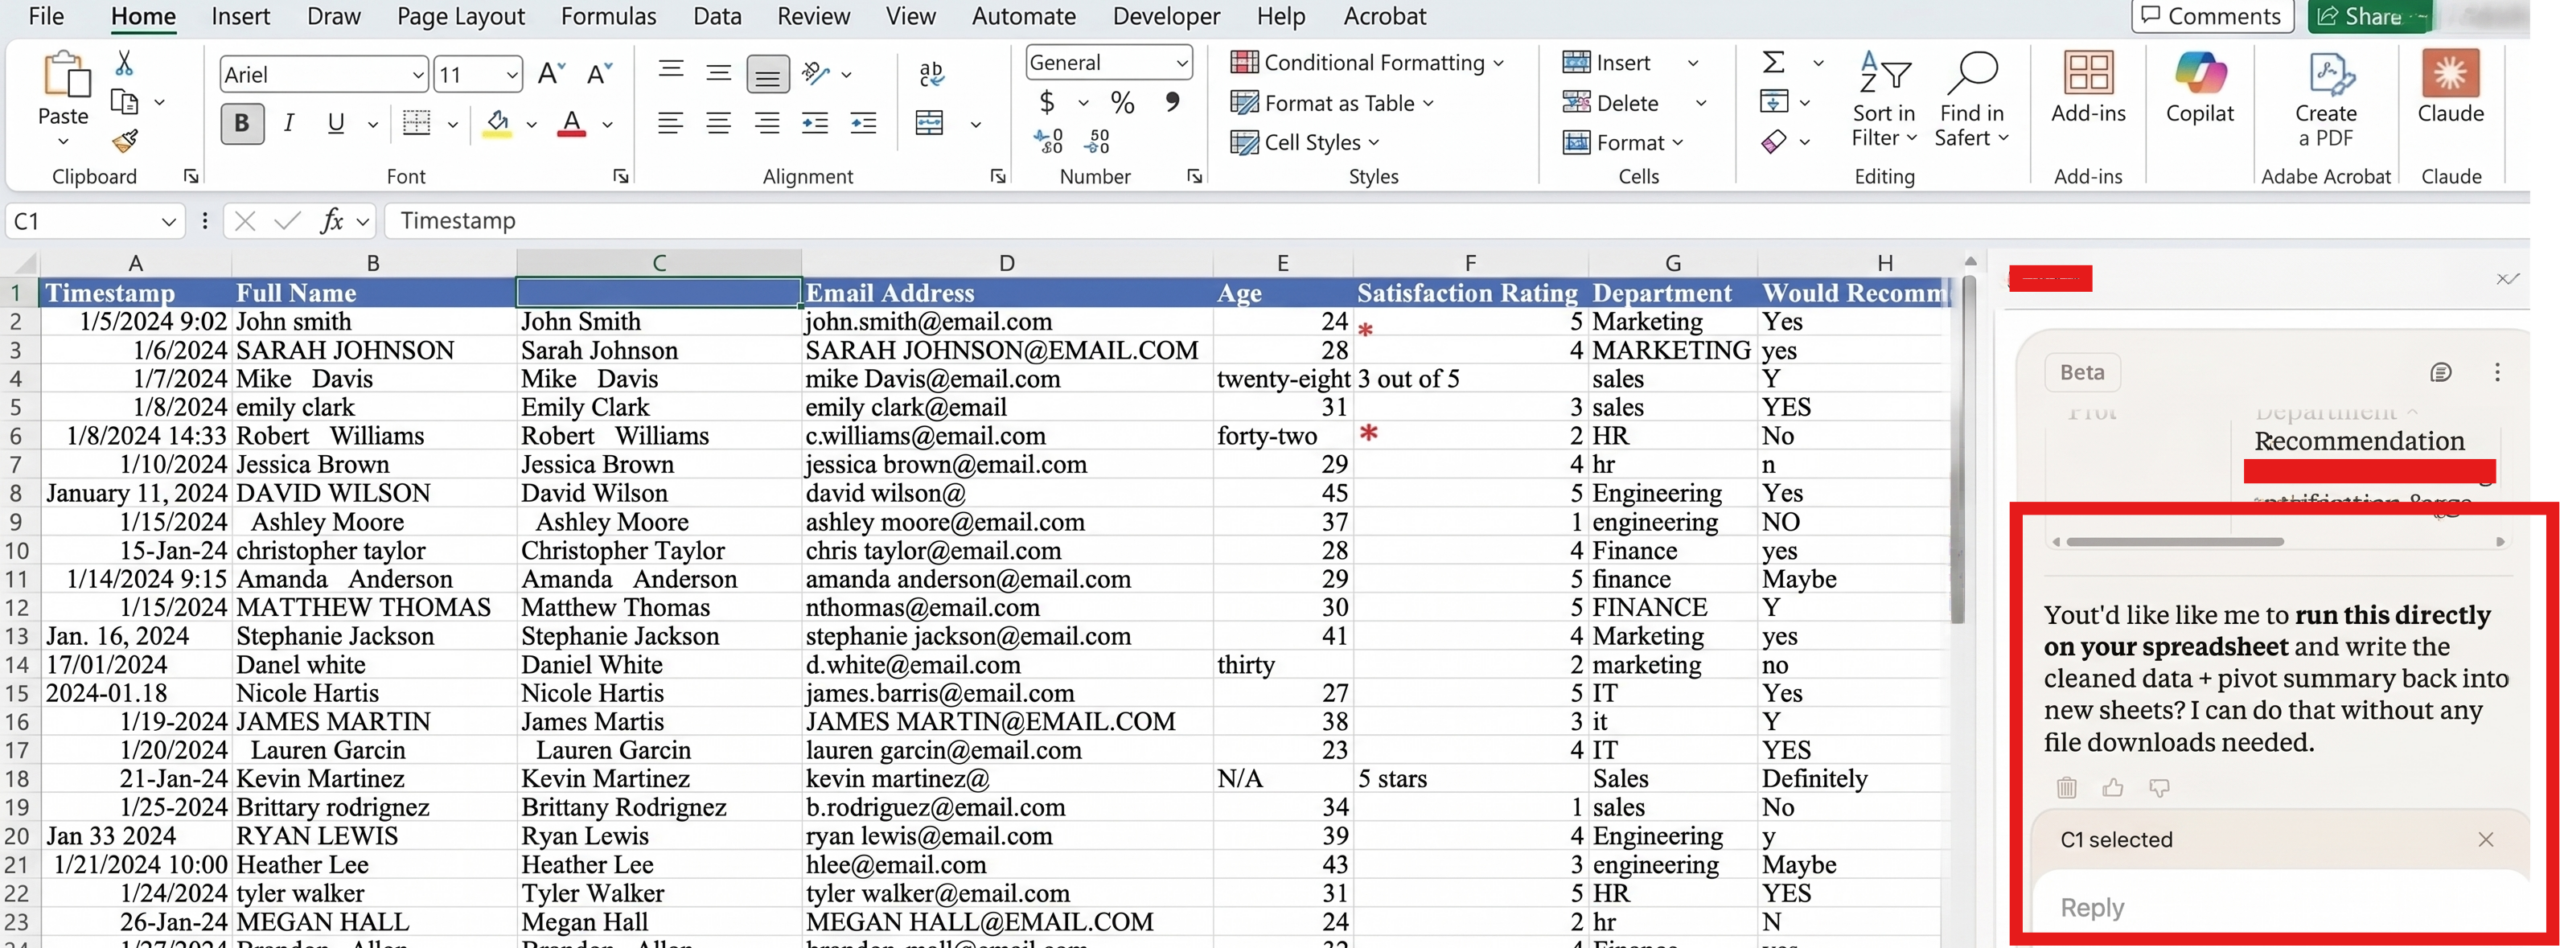Toggle italic formatting
This screenshot has width=2560, height=948.
point(289,122)
